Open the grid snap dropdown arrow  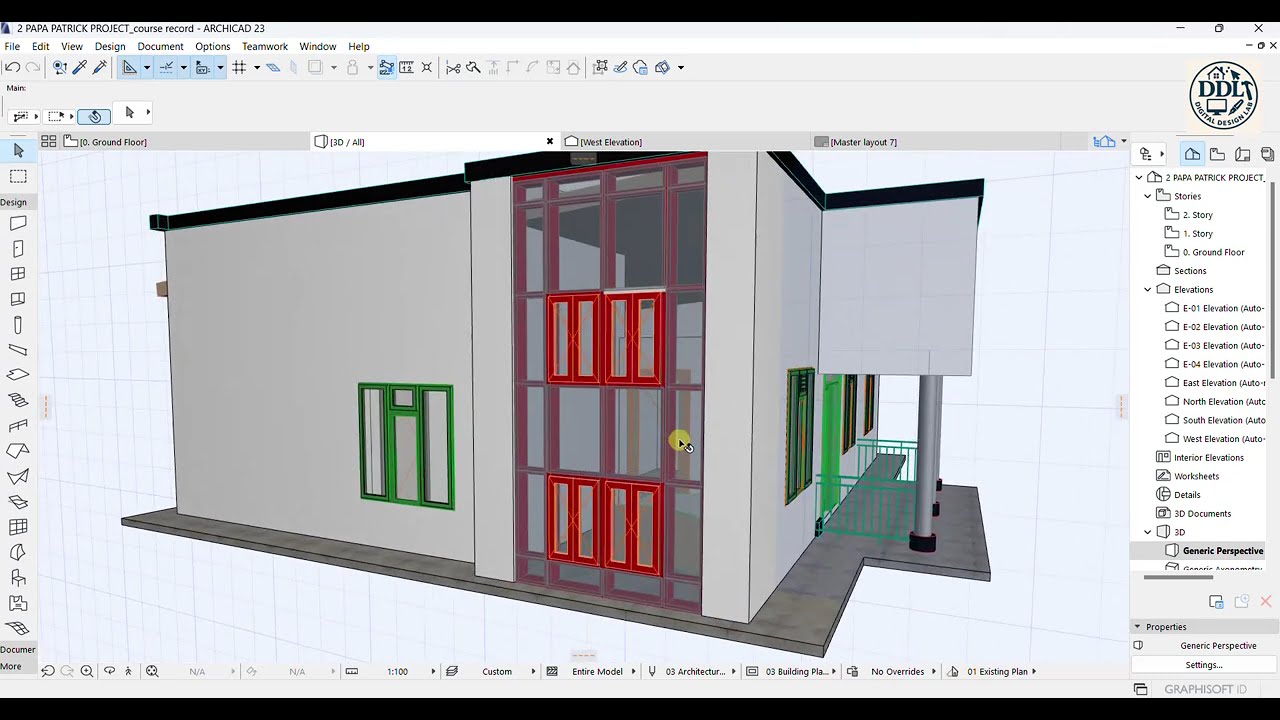[257, 67]
